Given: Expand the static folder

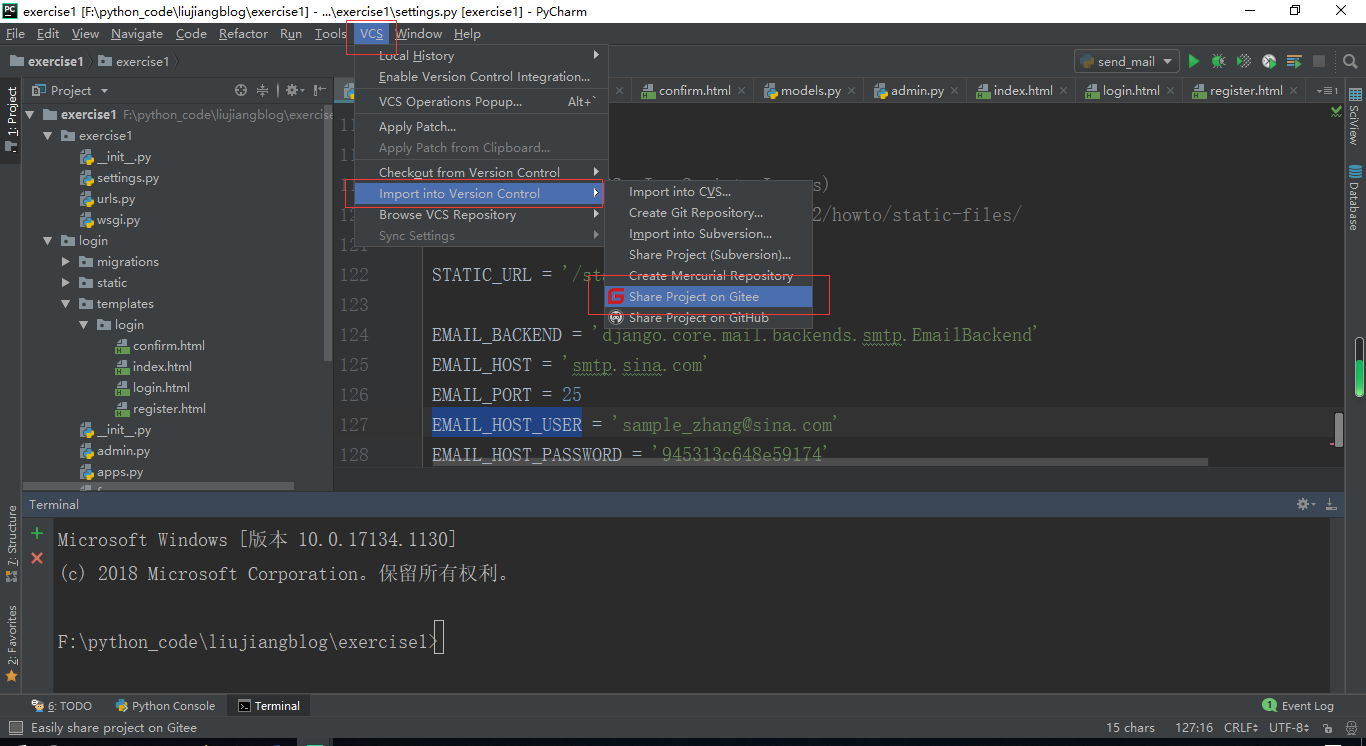Looking at the screenshot, I should [66, 283].
